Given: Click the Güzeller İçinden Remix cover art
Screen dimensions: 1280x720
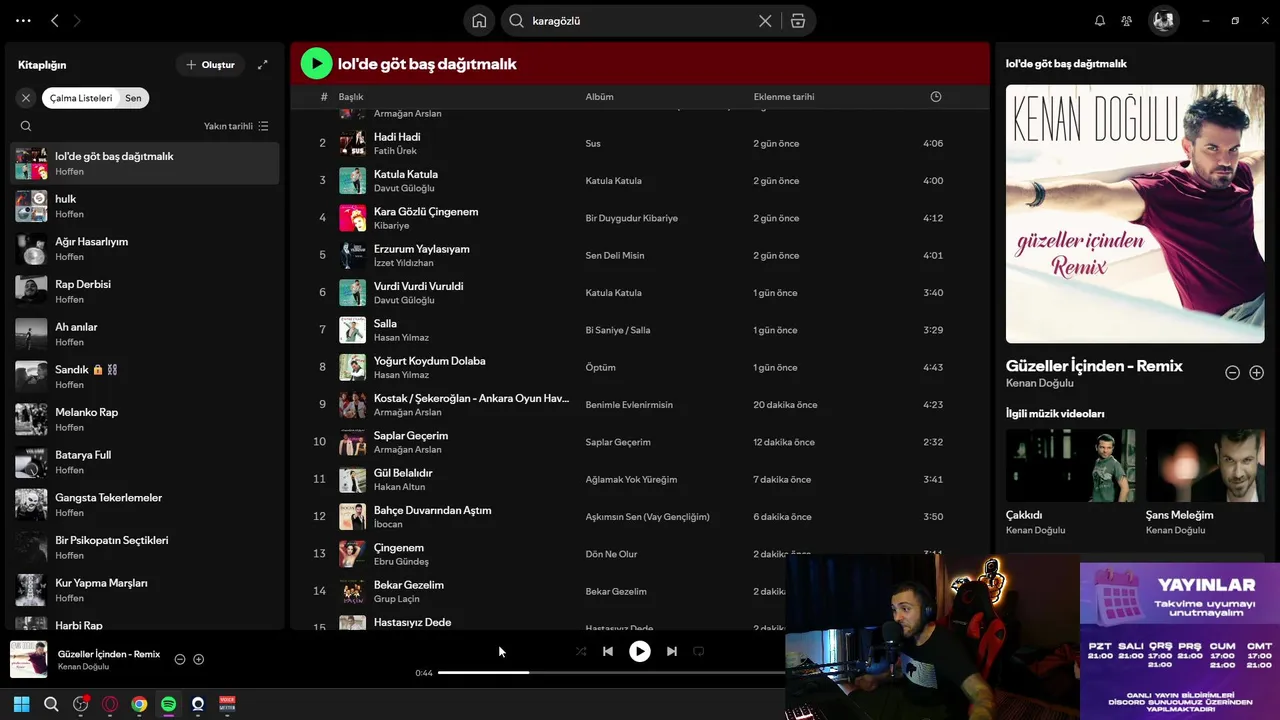Looking at the screenshot, I should click(x=1135, y=214).
